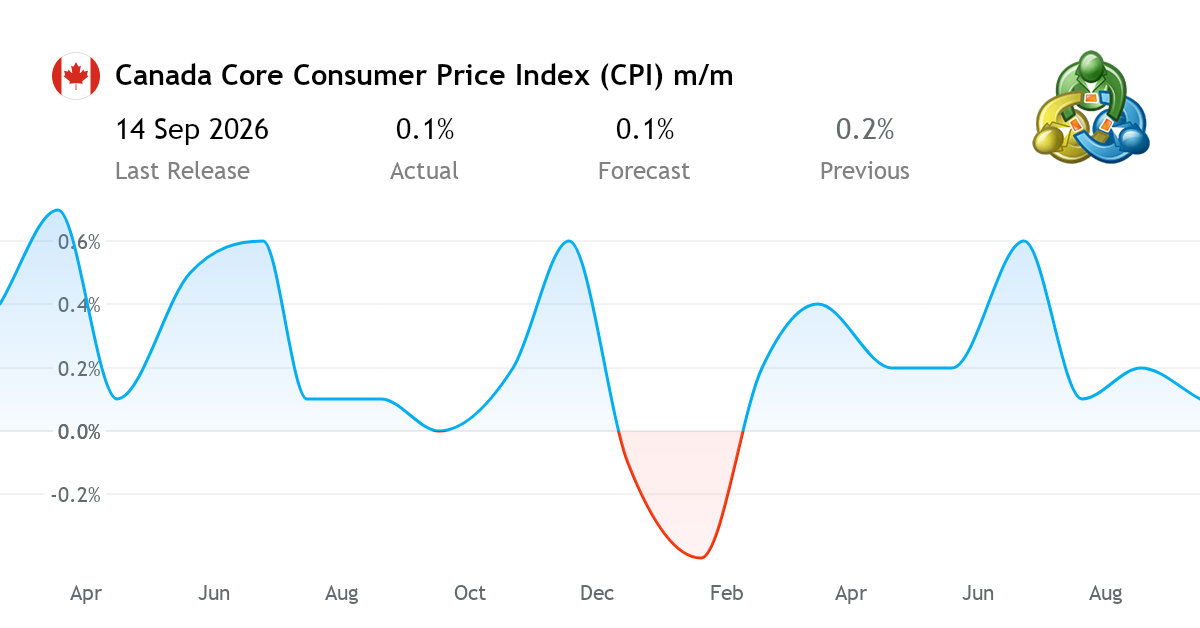The image size is (1200, 628).
Task: Select the last Aug timeline label
Action: click(x=1105, y=593)
